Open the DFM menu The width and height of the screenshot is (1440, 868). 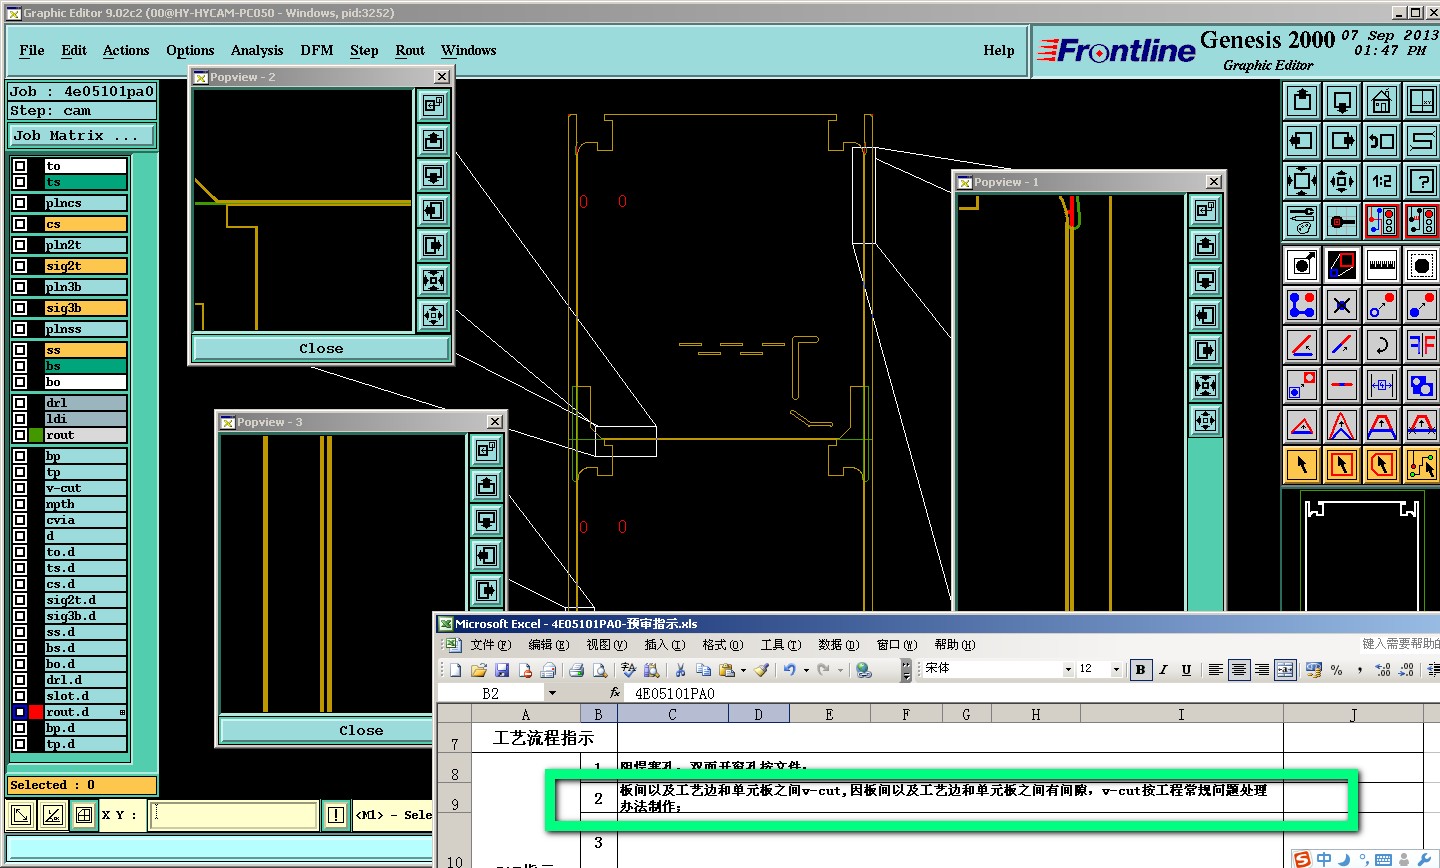317,50
